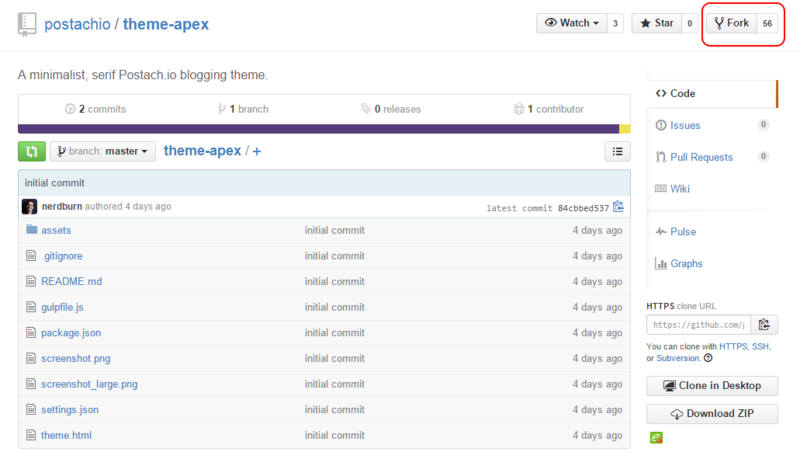The height and width of the screenshot is (452, 800).
Task: Star the theme-apex repository
Action: [x=657, y=23]
